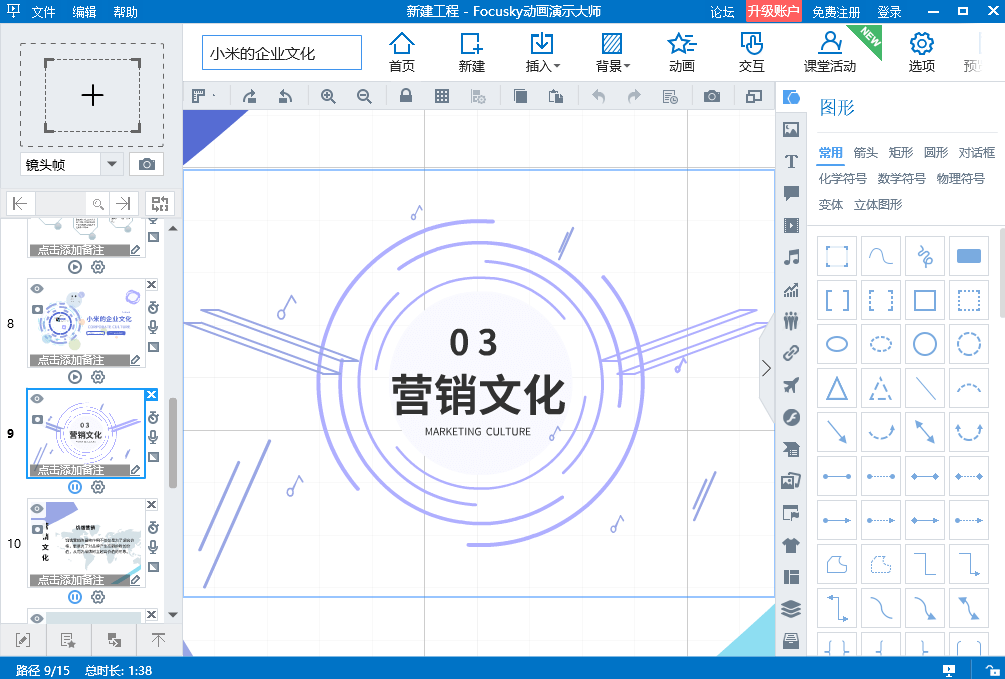This screenshot has height=679, width=1005.
Task: Open the shapes panel icon
Action: click(x=791, y=97)
